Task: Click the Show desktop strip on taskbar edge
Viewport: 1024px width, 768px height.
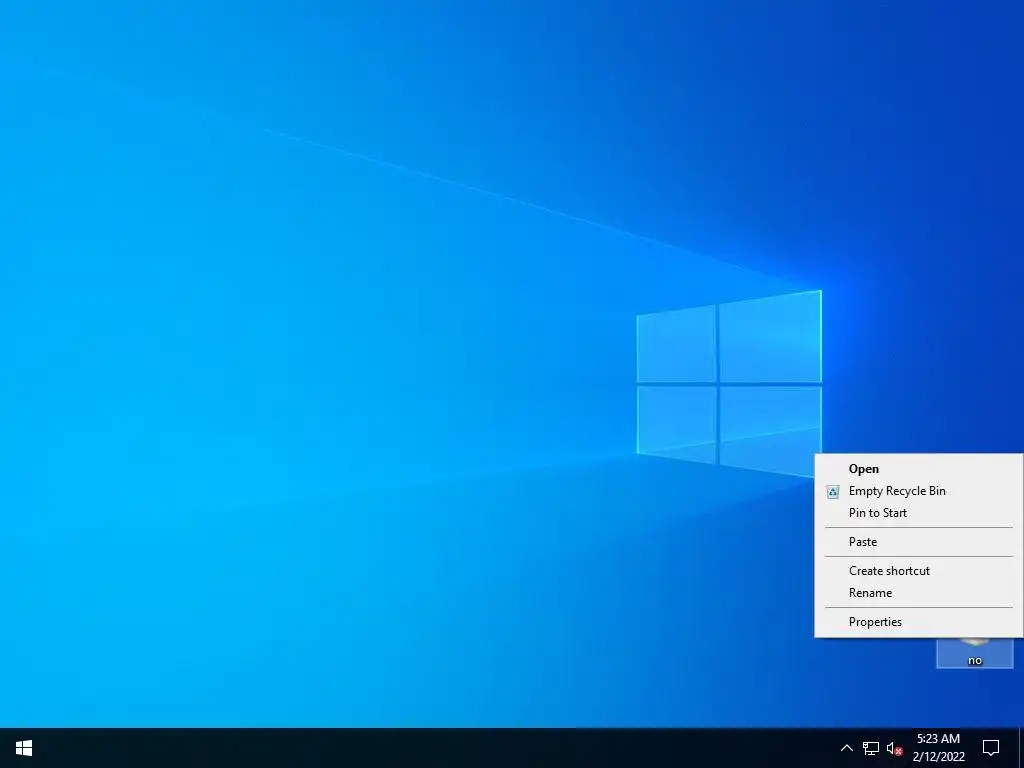Action: pos(1021,748)
